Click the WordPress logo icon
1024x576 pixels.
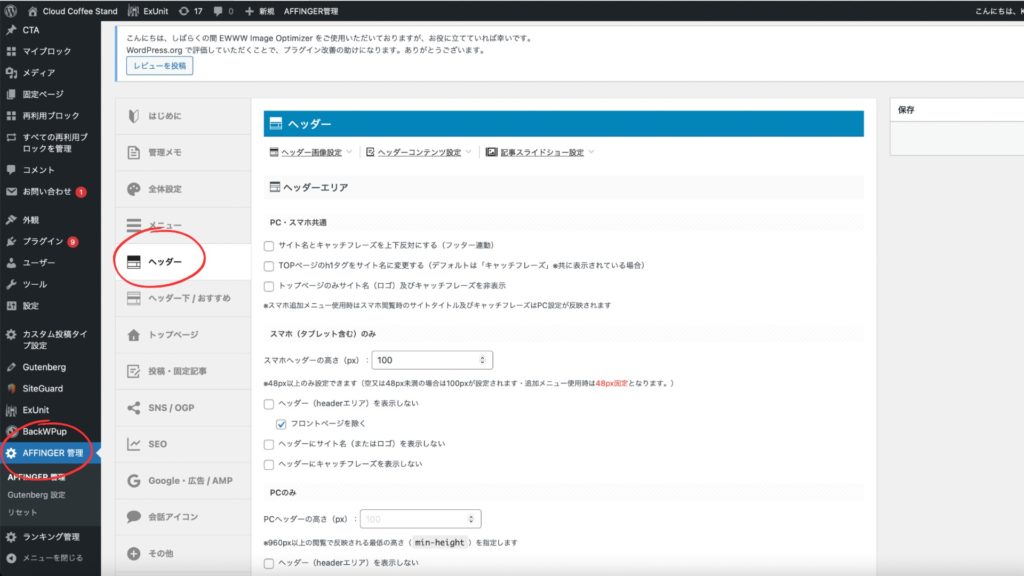(x=10, y=11)
